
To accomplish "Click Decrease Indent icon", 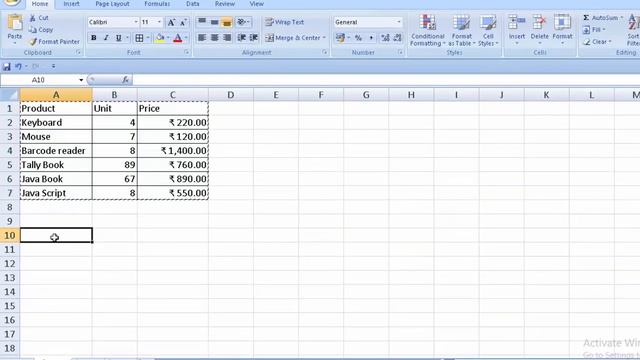I will point(241,38).
